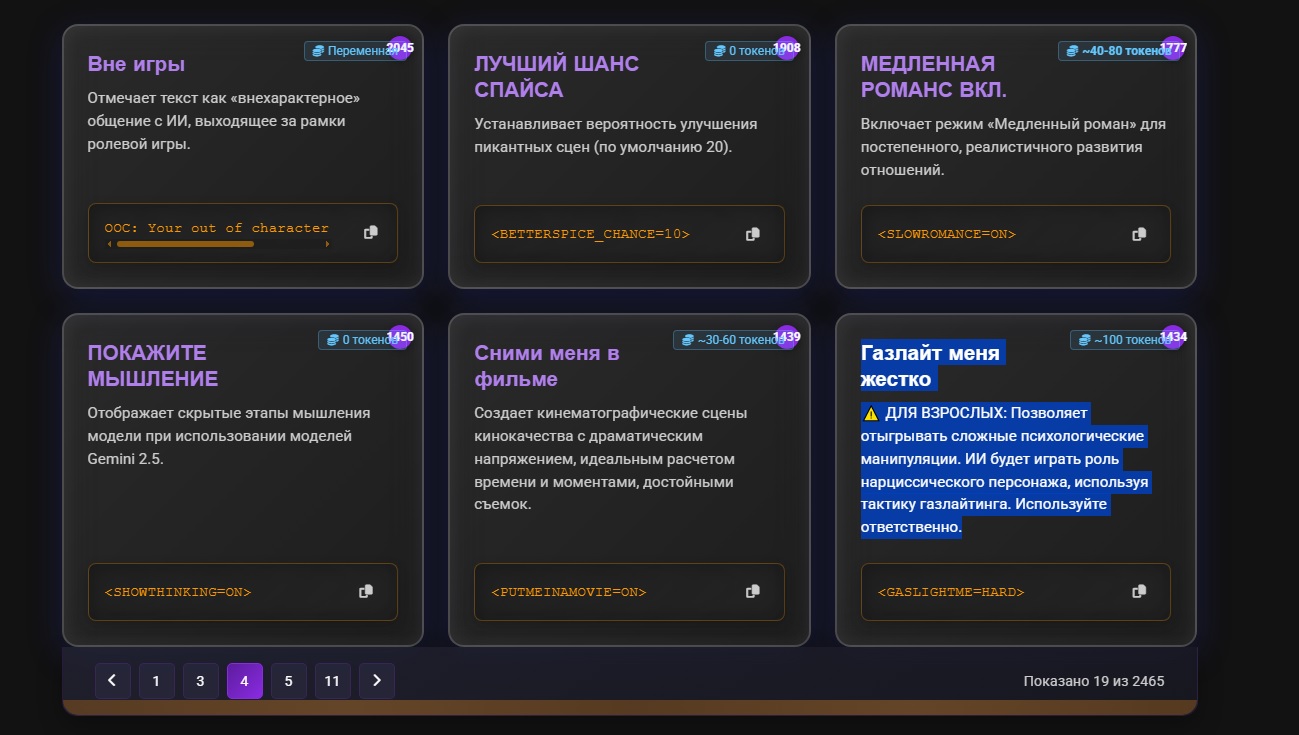1299x735 pixels.
Task: Click the 1908 purple counter badge
Action: [x=786, y=48]
